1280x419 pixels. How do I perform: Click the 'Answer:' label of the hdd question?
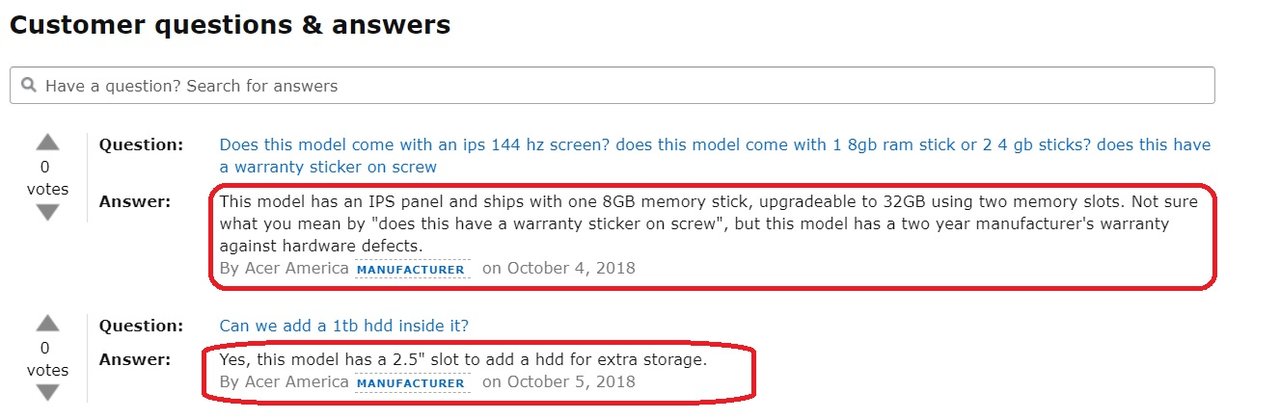pyautogui.click(x=135, y=359)
